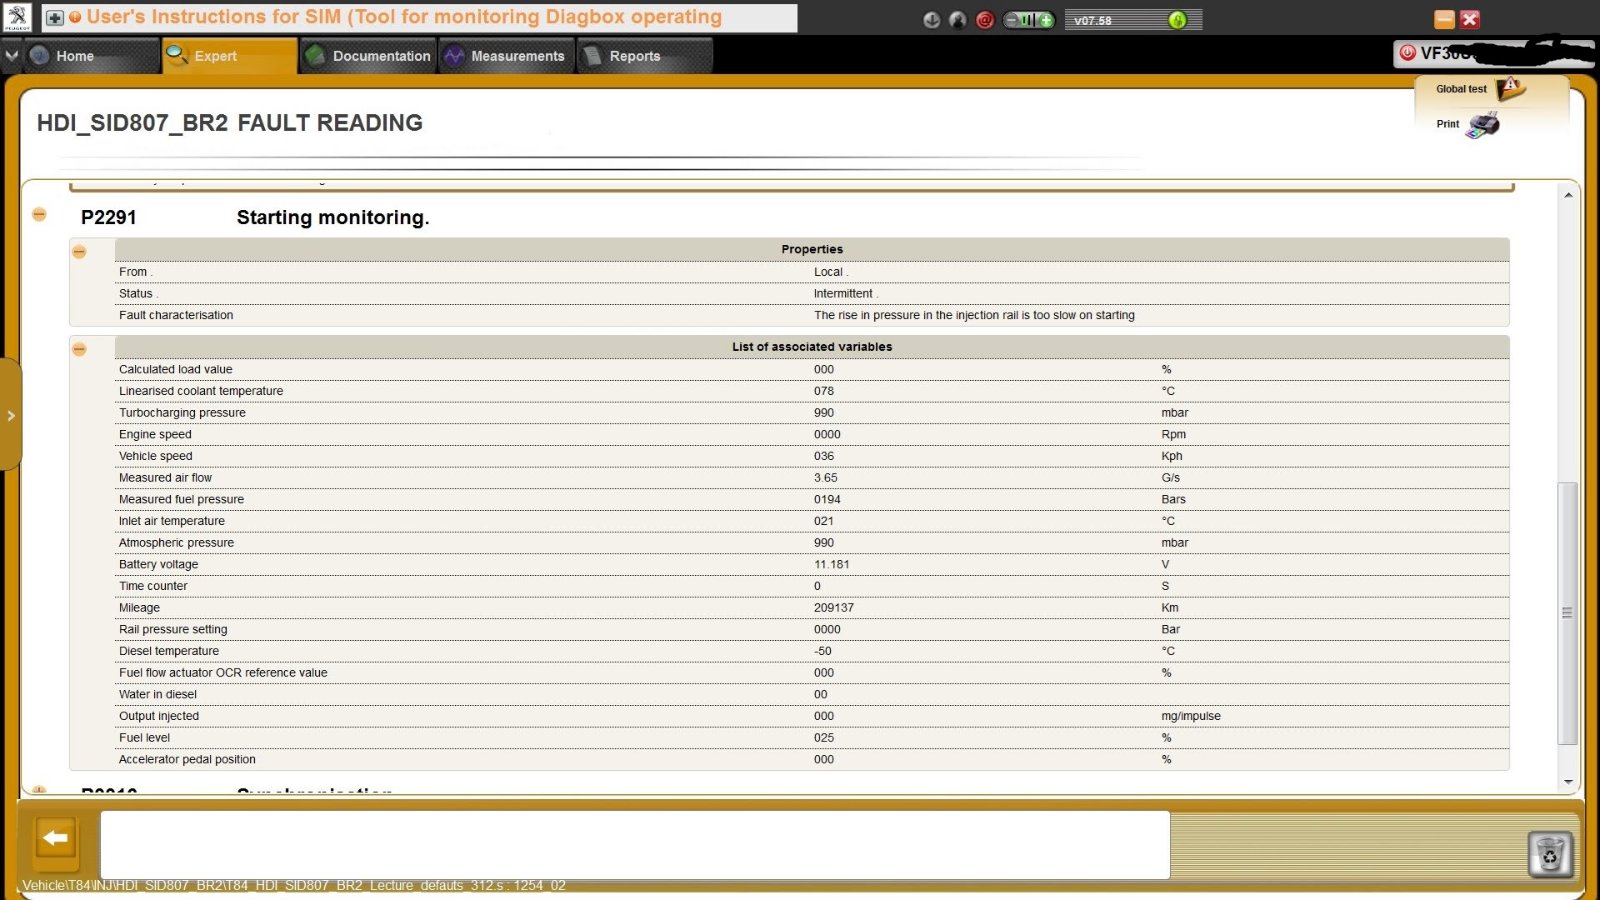Expand the message bar plus icon
This screenshot has height=900, width=1600.
[55, 18]
